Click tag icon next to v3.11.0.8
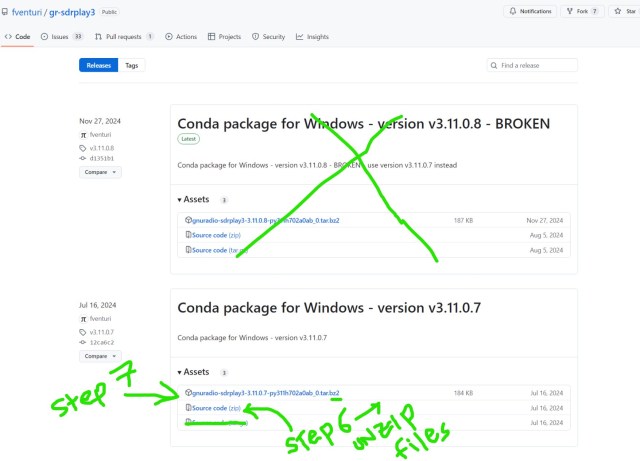 tap(83, 148)
